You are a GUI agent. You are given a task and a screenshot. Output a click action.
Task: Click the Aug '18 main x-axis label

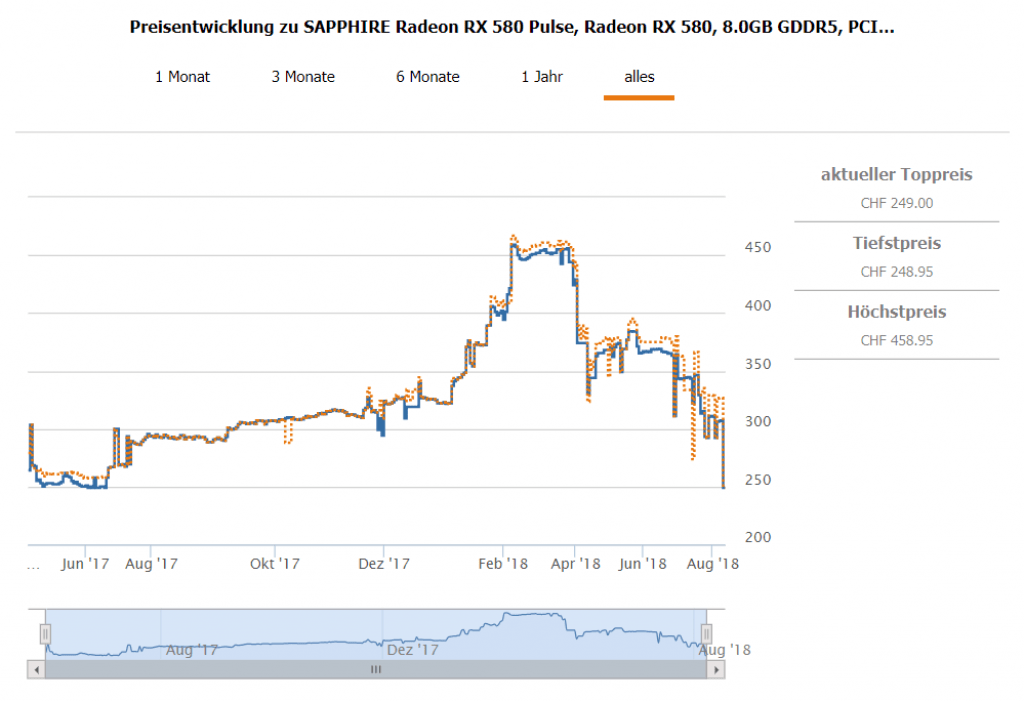tap(712, 564)
